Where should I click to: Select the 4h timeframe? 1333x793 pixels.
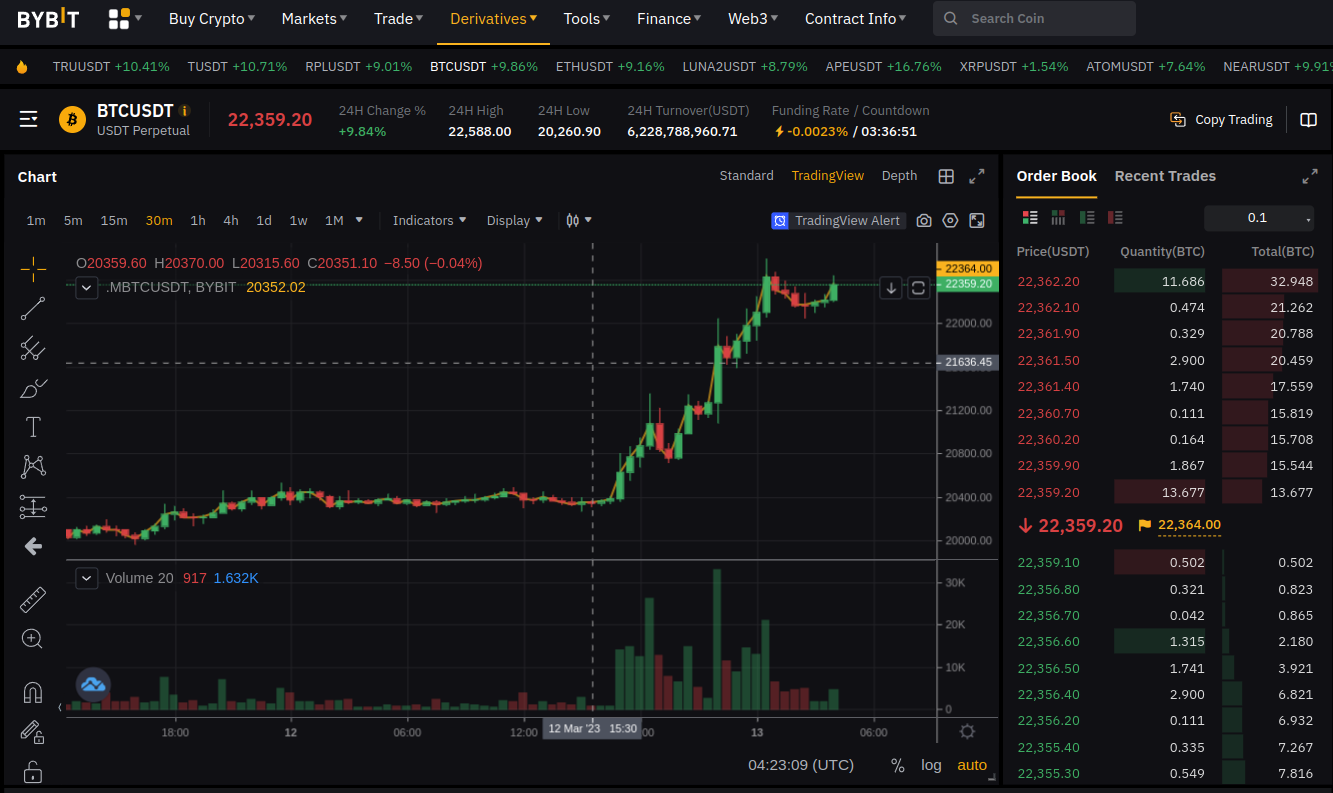231,220
